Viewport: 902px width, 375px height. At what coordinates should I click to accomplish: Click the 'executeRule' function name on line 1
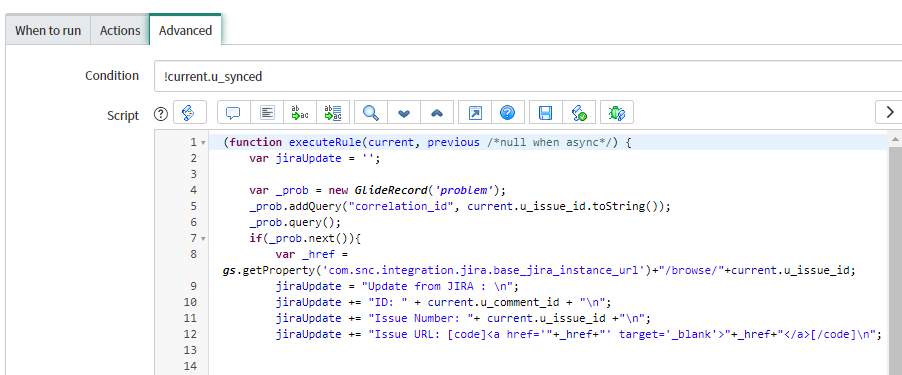coord(325,142)
